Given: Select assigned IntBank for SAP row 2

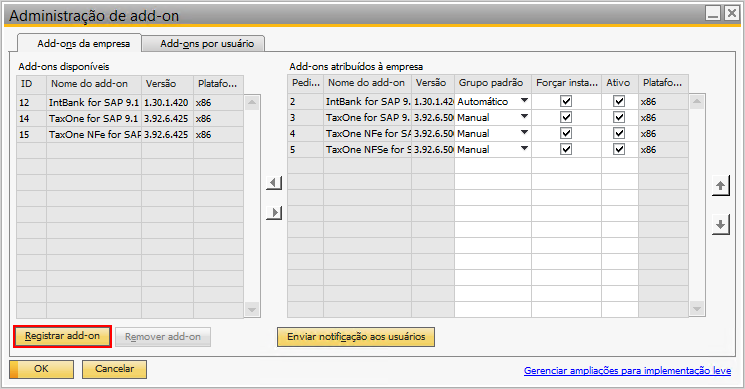Looking at the screenshot, I should point(367,102).
